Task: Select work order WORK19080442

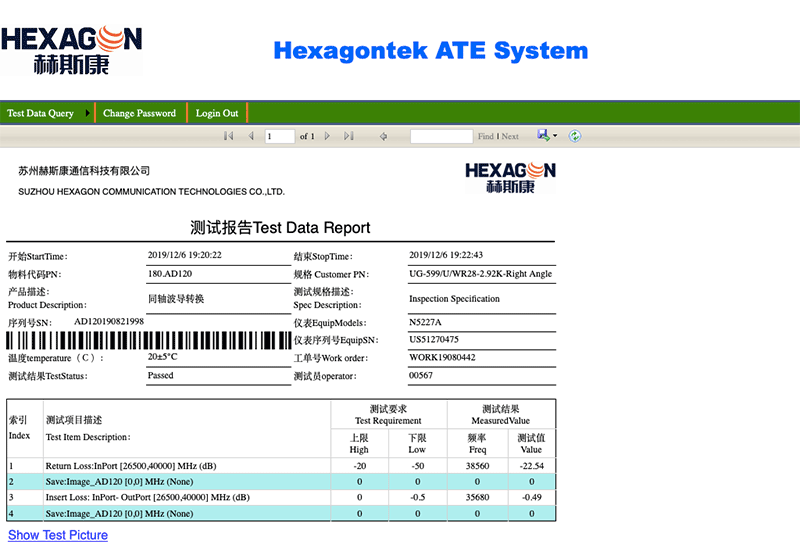Action: (x=442, y=357)
